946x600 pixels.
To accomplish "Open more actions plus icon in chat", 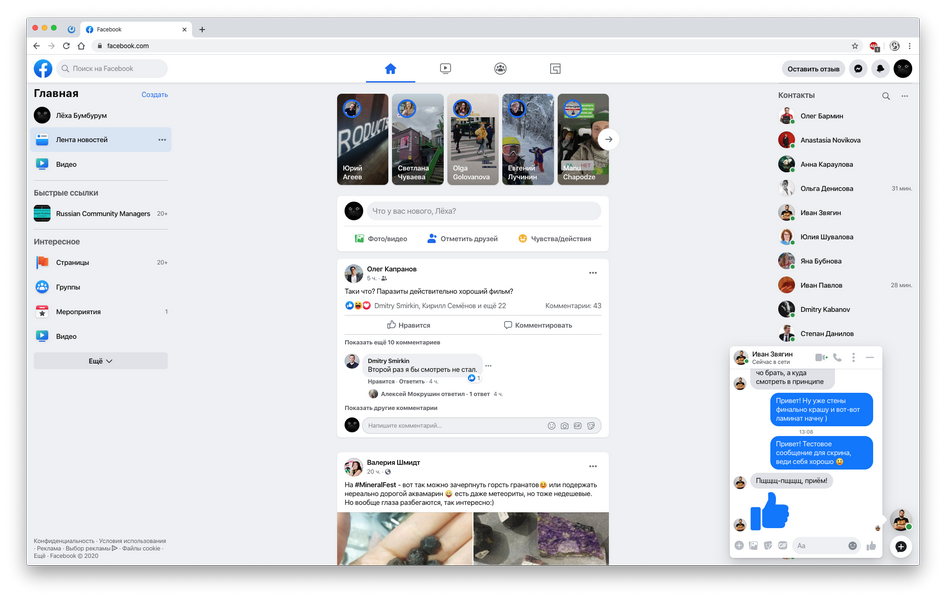I will point(739,546).
